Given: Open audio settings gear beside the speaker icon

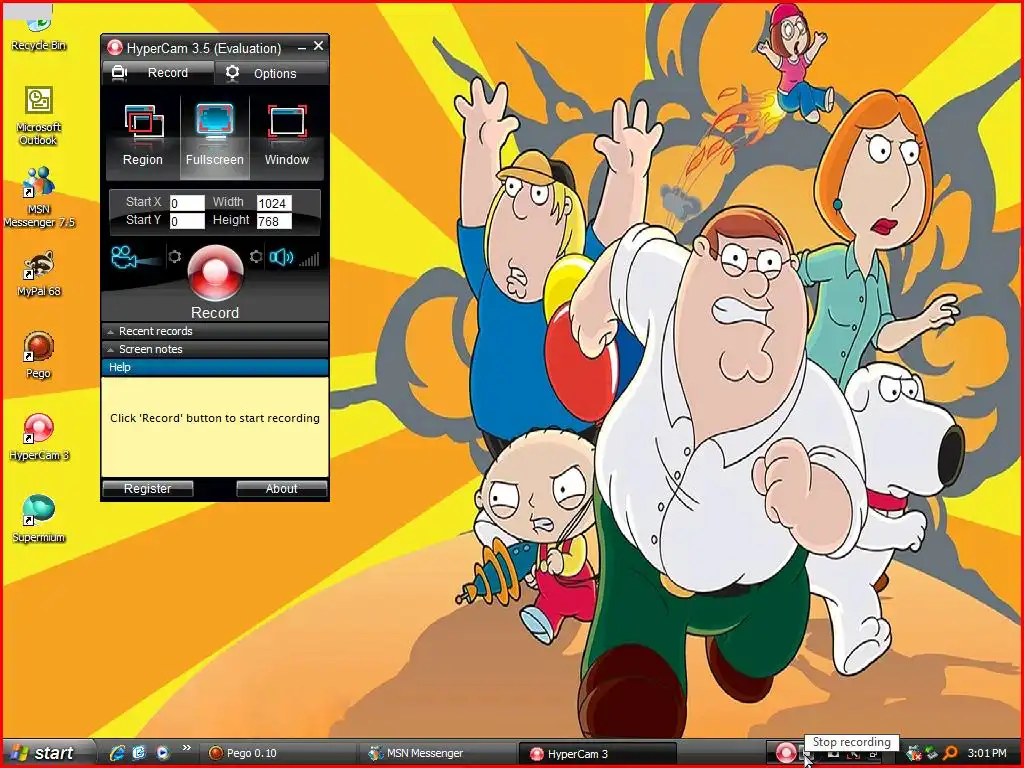Looking at the screenshot, I should click(256, 257).
